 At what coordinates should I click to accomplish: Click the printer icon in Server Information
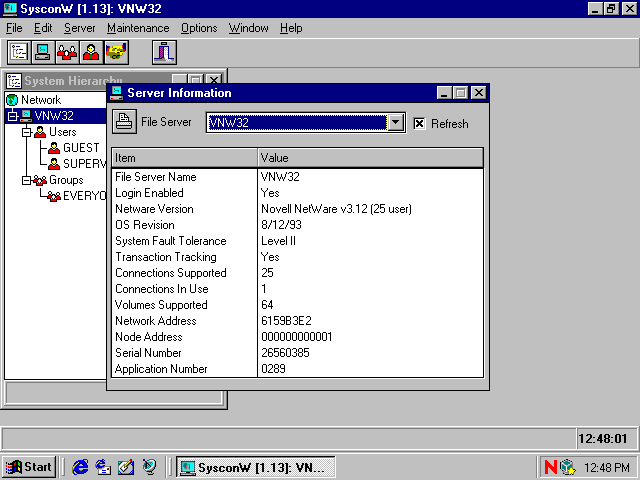(x=124, y=122)
